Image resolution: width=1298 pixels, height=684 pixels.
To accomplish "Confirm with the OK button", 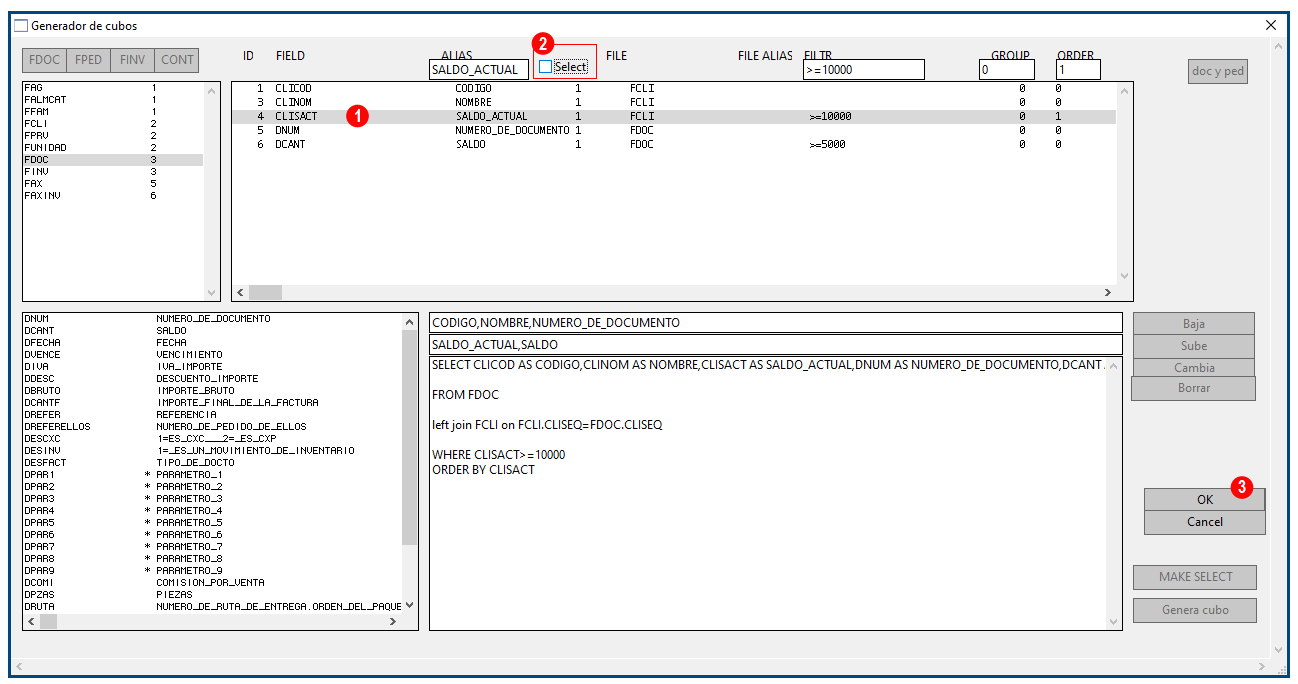I will coord(1205,499).
